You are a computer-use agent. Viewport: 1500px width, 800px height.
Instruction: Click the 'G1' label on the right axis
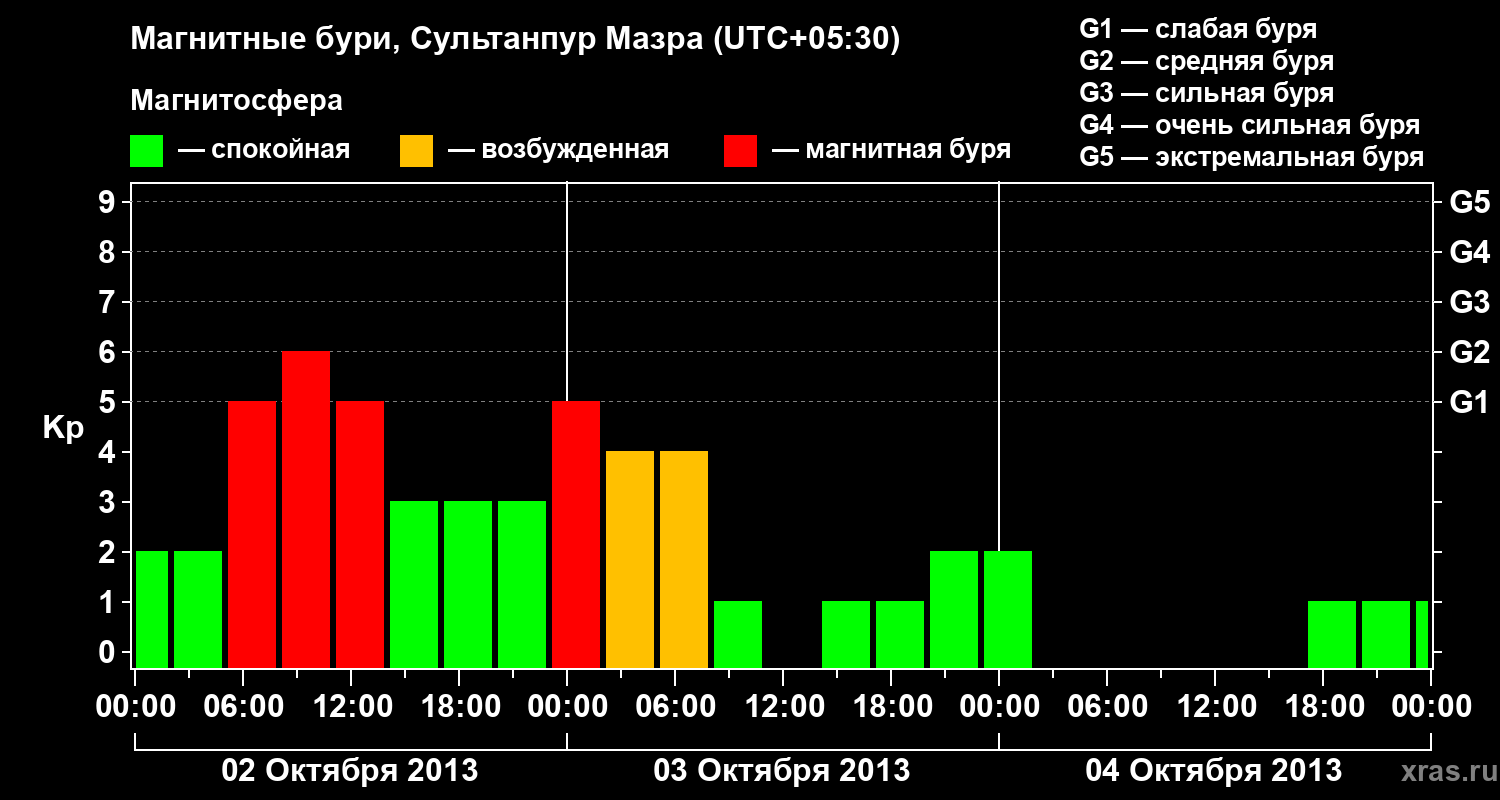(x=1470, y=402)
